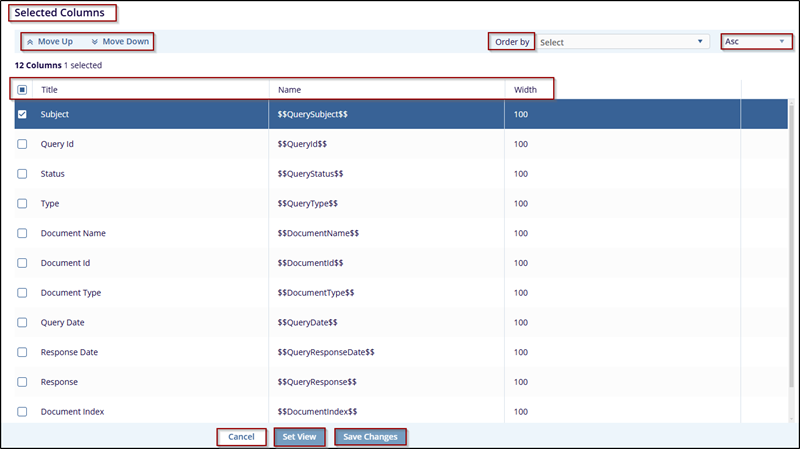Click the Name column header
Viewport: 800px width, 449px height.
289,90
